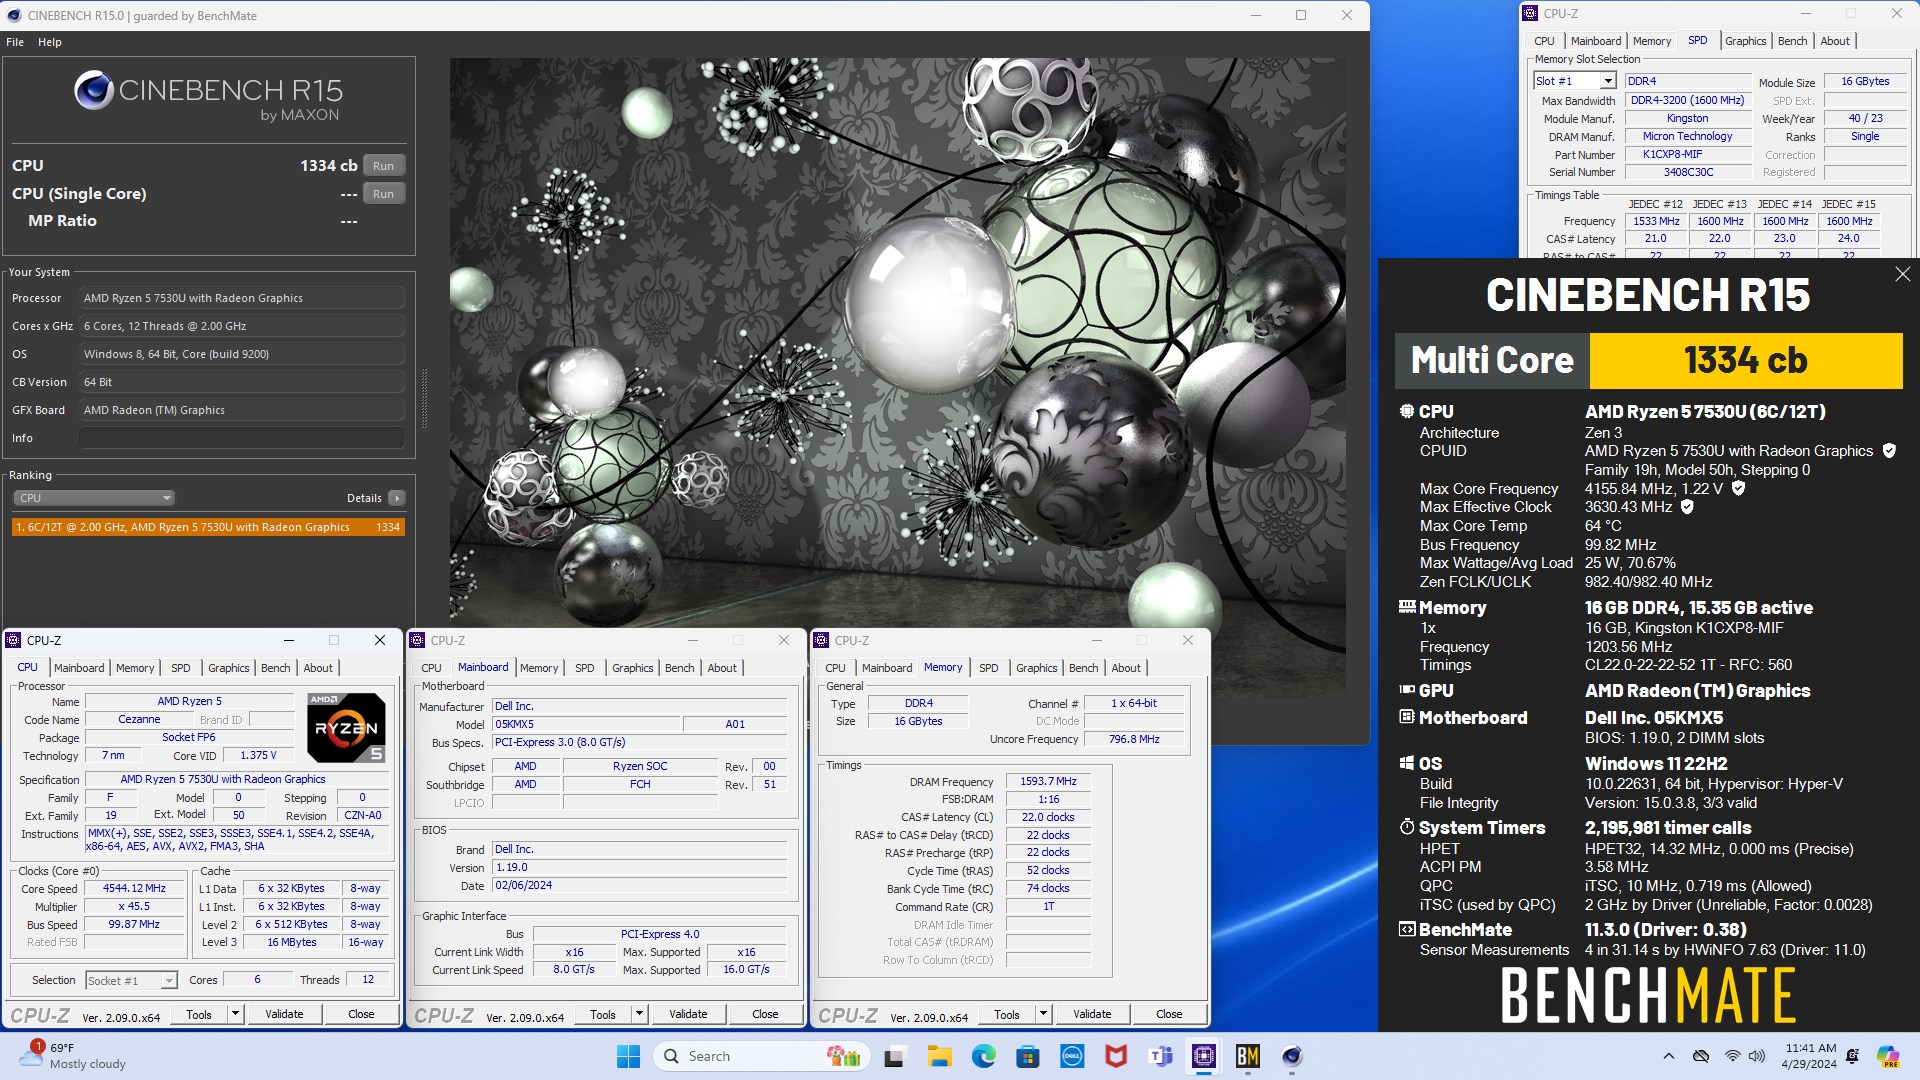Open the Dell app from the taskbar
This screenshot has width=1920, height=1080.
click(1072, 1056)
